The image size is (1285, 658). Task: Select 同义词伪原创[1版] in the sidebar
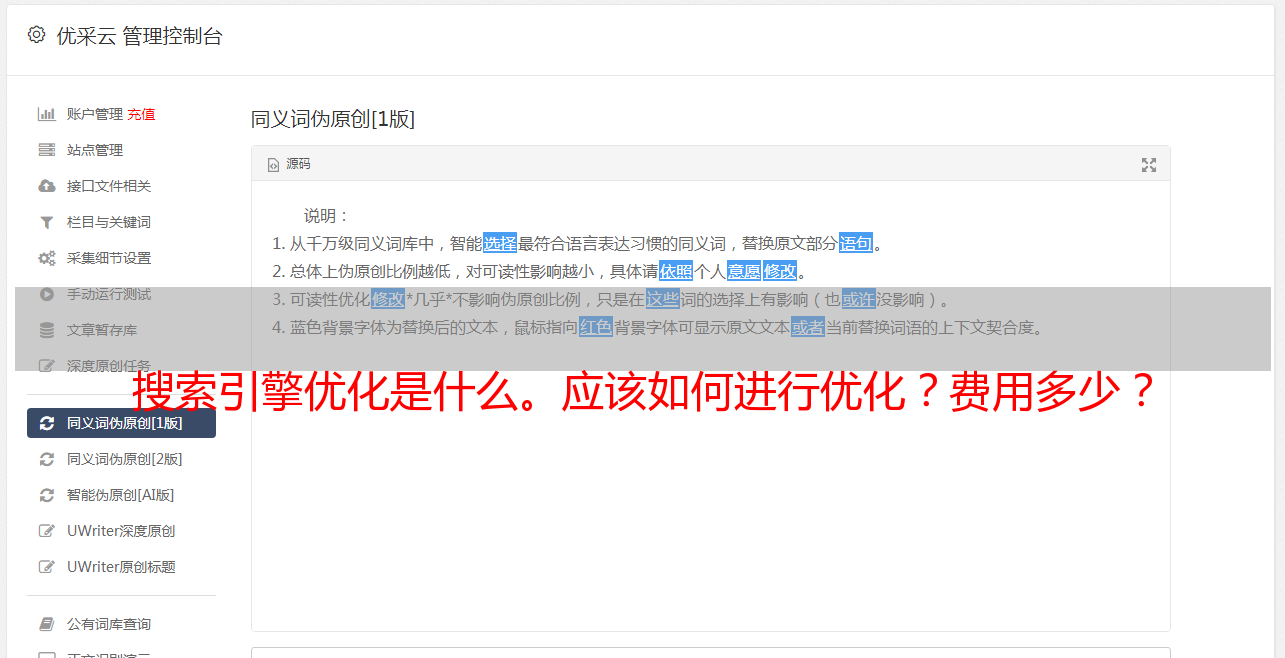tap(121, 423)
